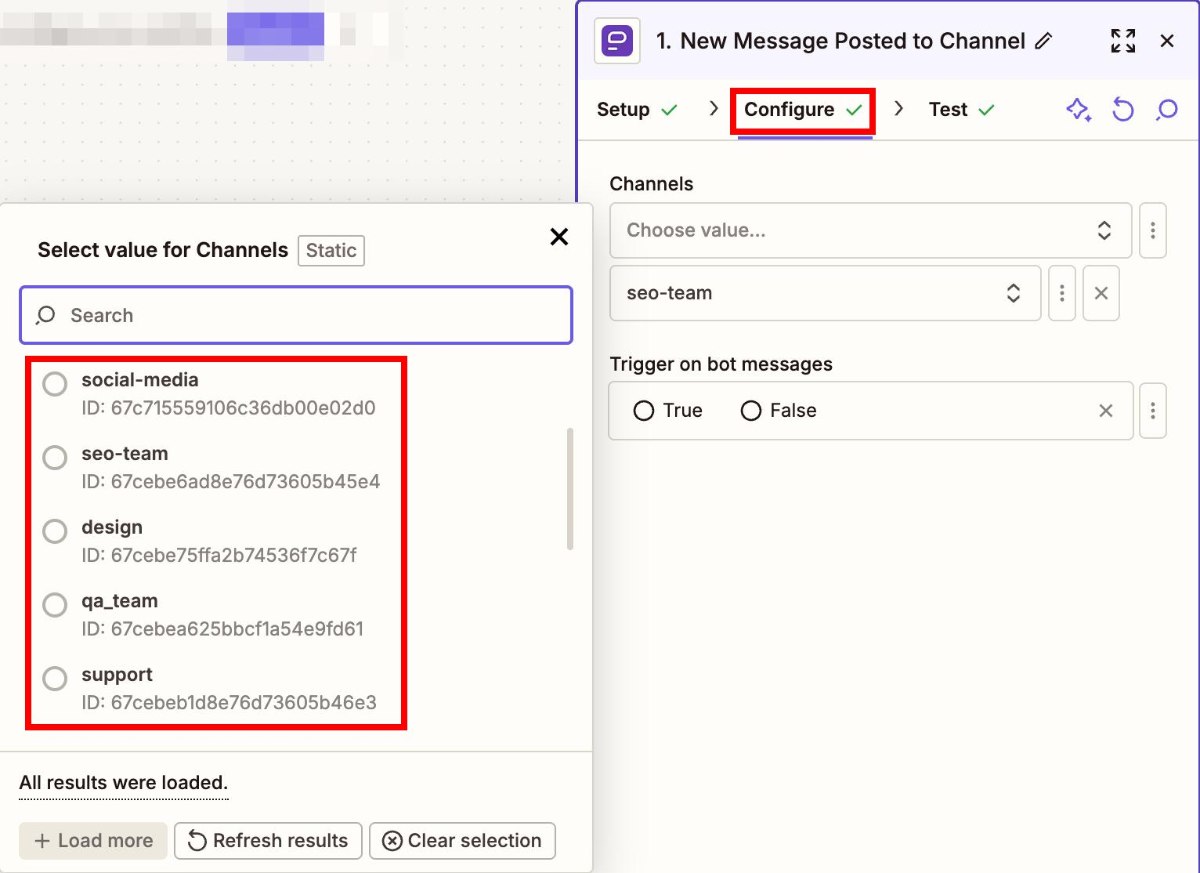Choose the qa_team channel radio button
This screenshot has height=873, width=1200.
(55, 605)
